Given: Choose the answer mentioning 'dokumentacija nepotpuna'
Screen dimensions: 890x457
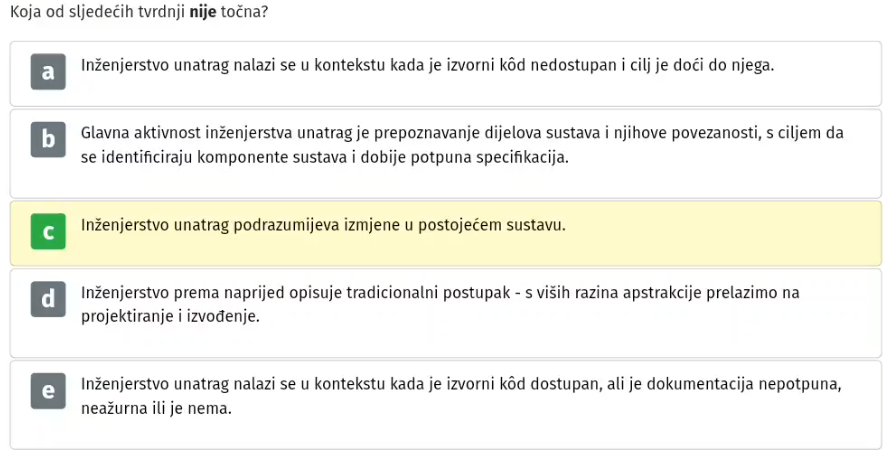Looking at the screenshot, I should point(446,405).
